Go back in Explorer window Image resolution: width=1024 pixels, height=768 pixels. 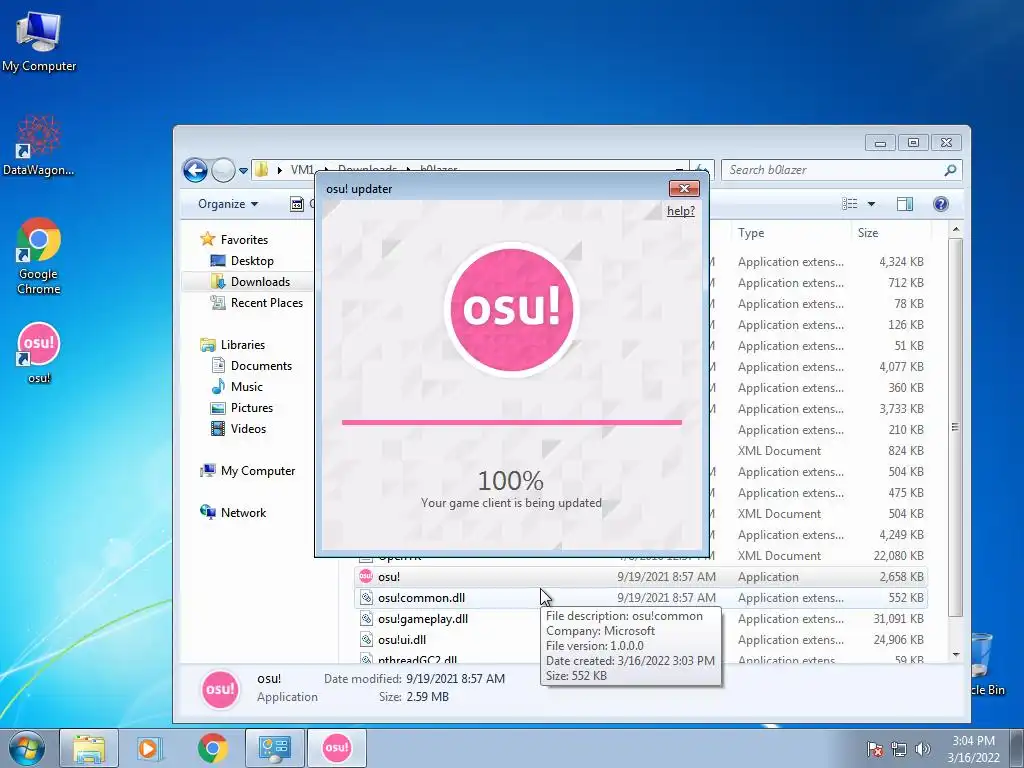click(195, 170)
